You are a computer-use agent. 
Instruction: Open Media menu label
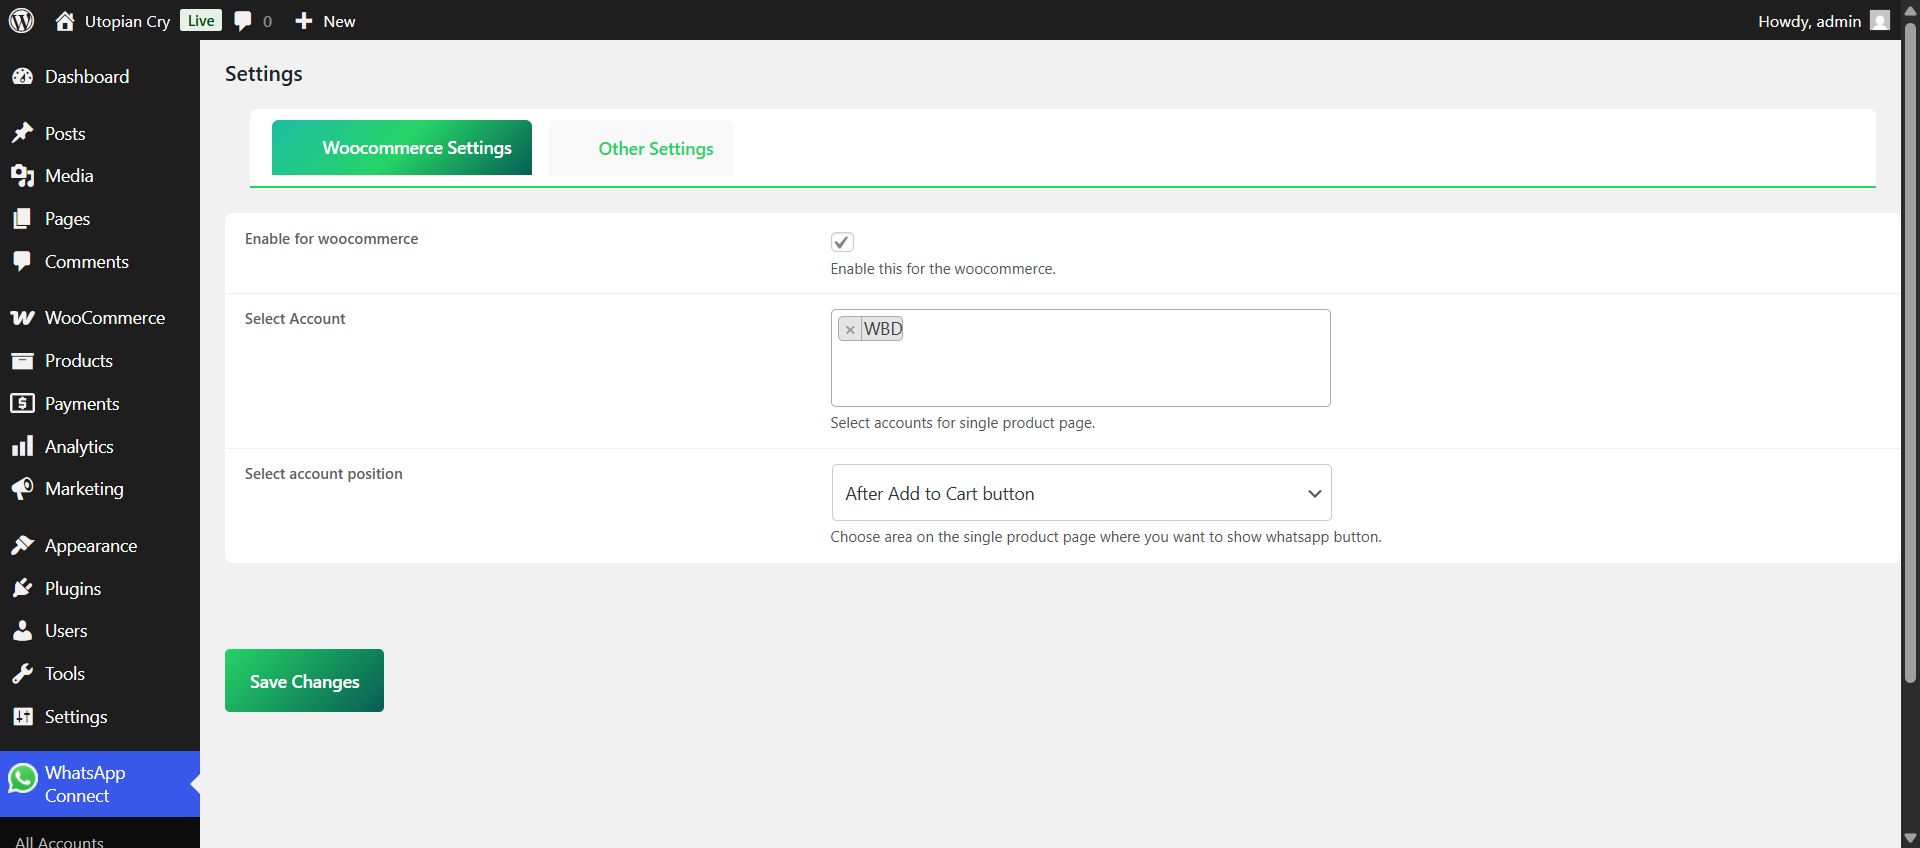tap(69, 176)
